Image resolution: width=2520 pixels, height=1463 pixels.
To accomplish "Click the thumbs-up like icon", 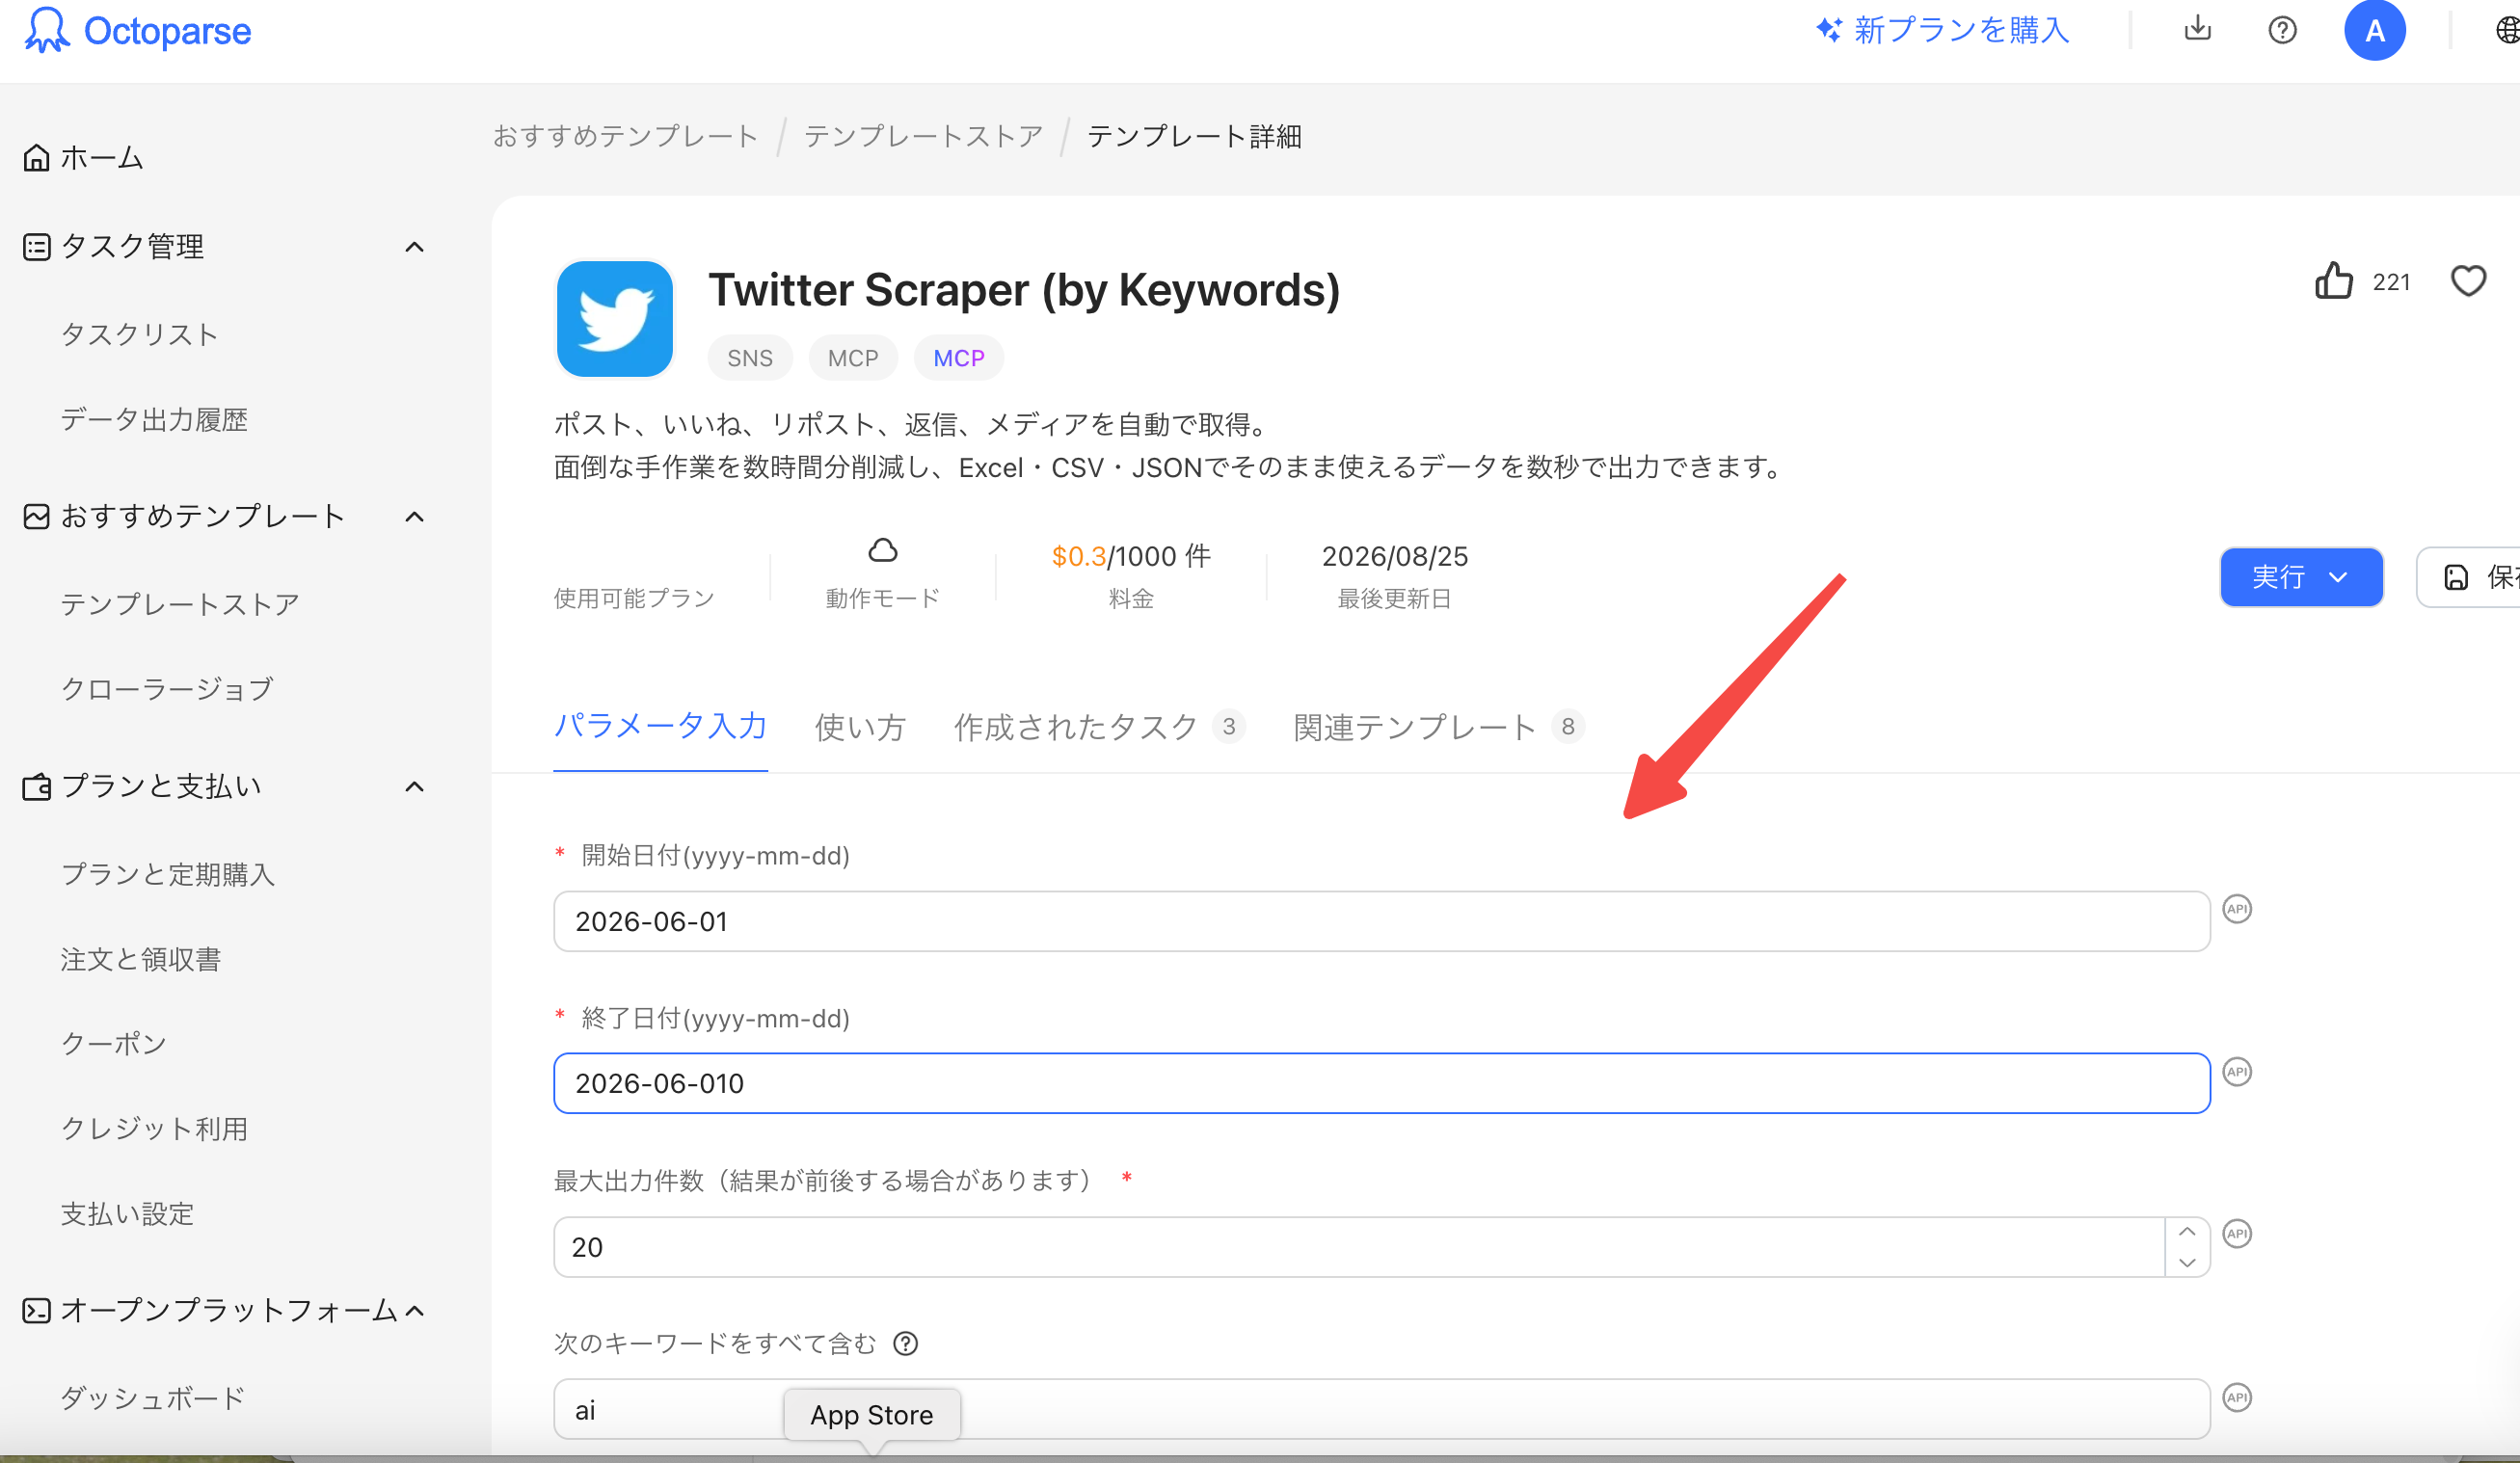I will click(2334, 281).
